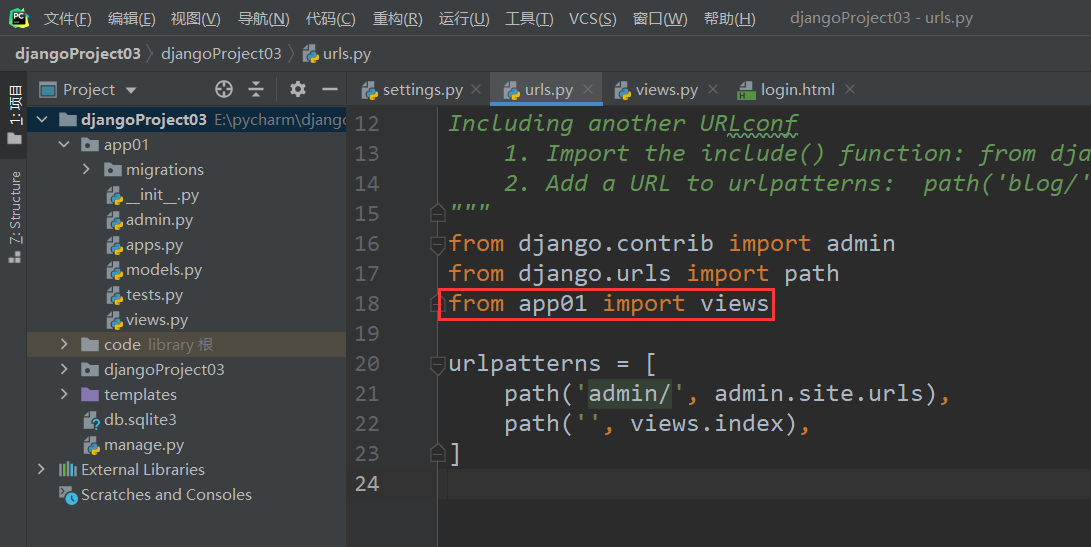
Task: Open the 视图(V) menu
Action: [x=196, y=19]
